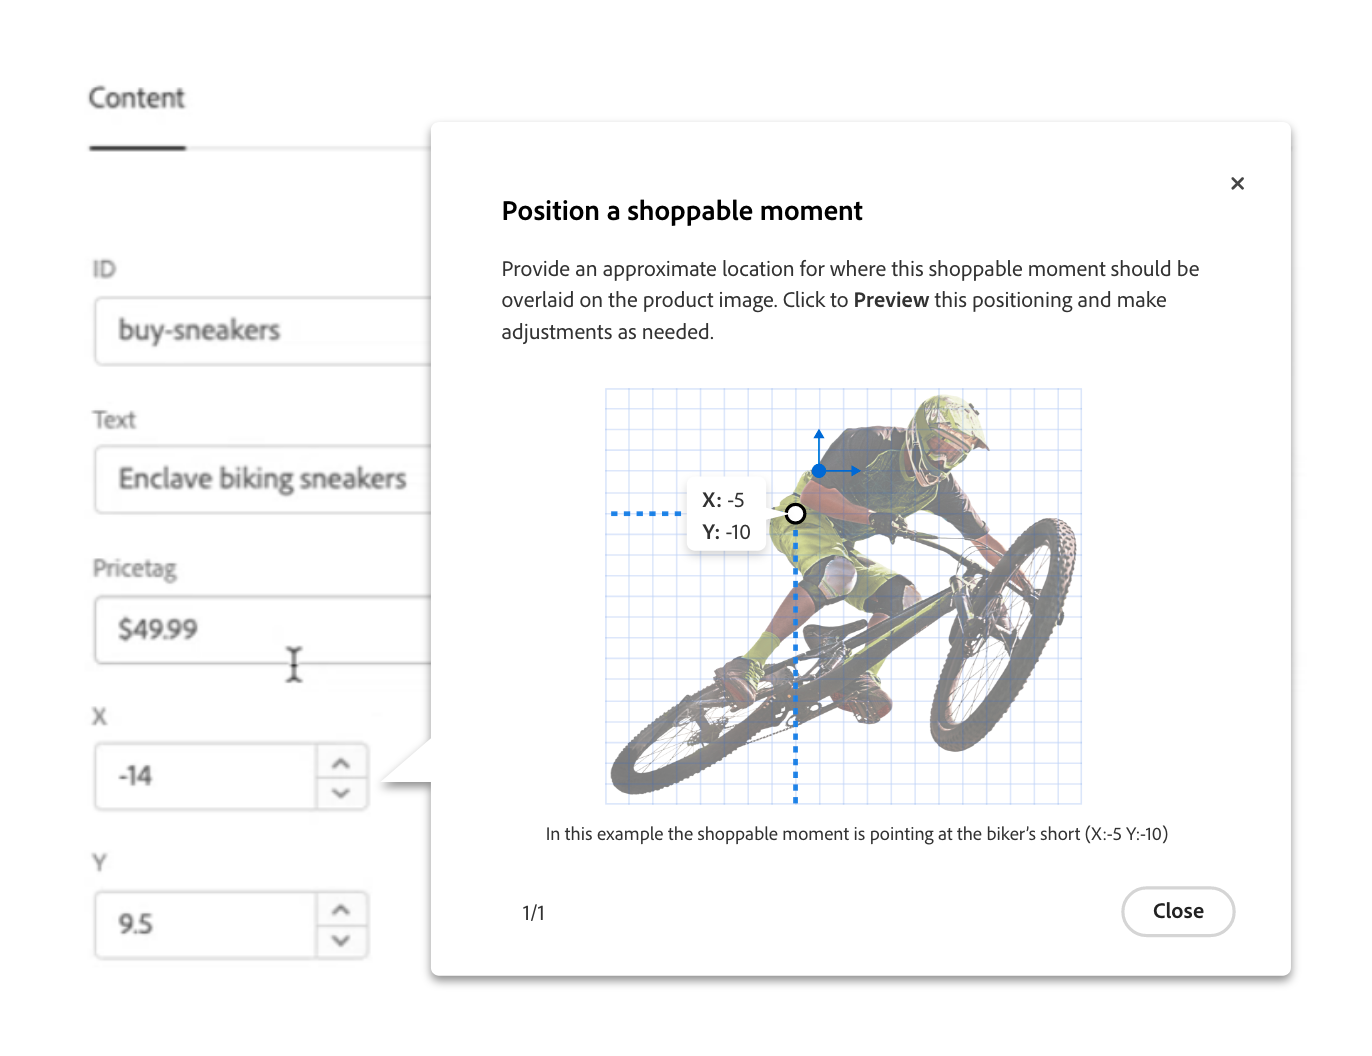
Task: Increase the X value with up arrow
Action: click(x=341, y=763)
